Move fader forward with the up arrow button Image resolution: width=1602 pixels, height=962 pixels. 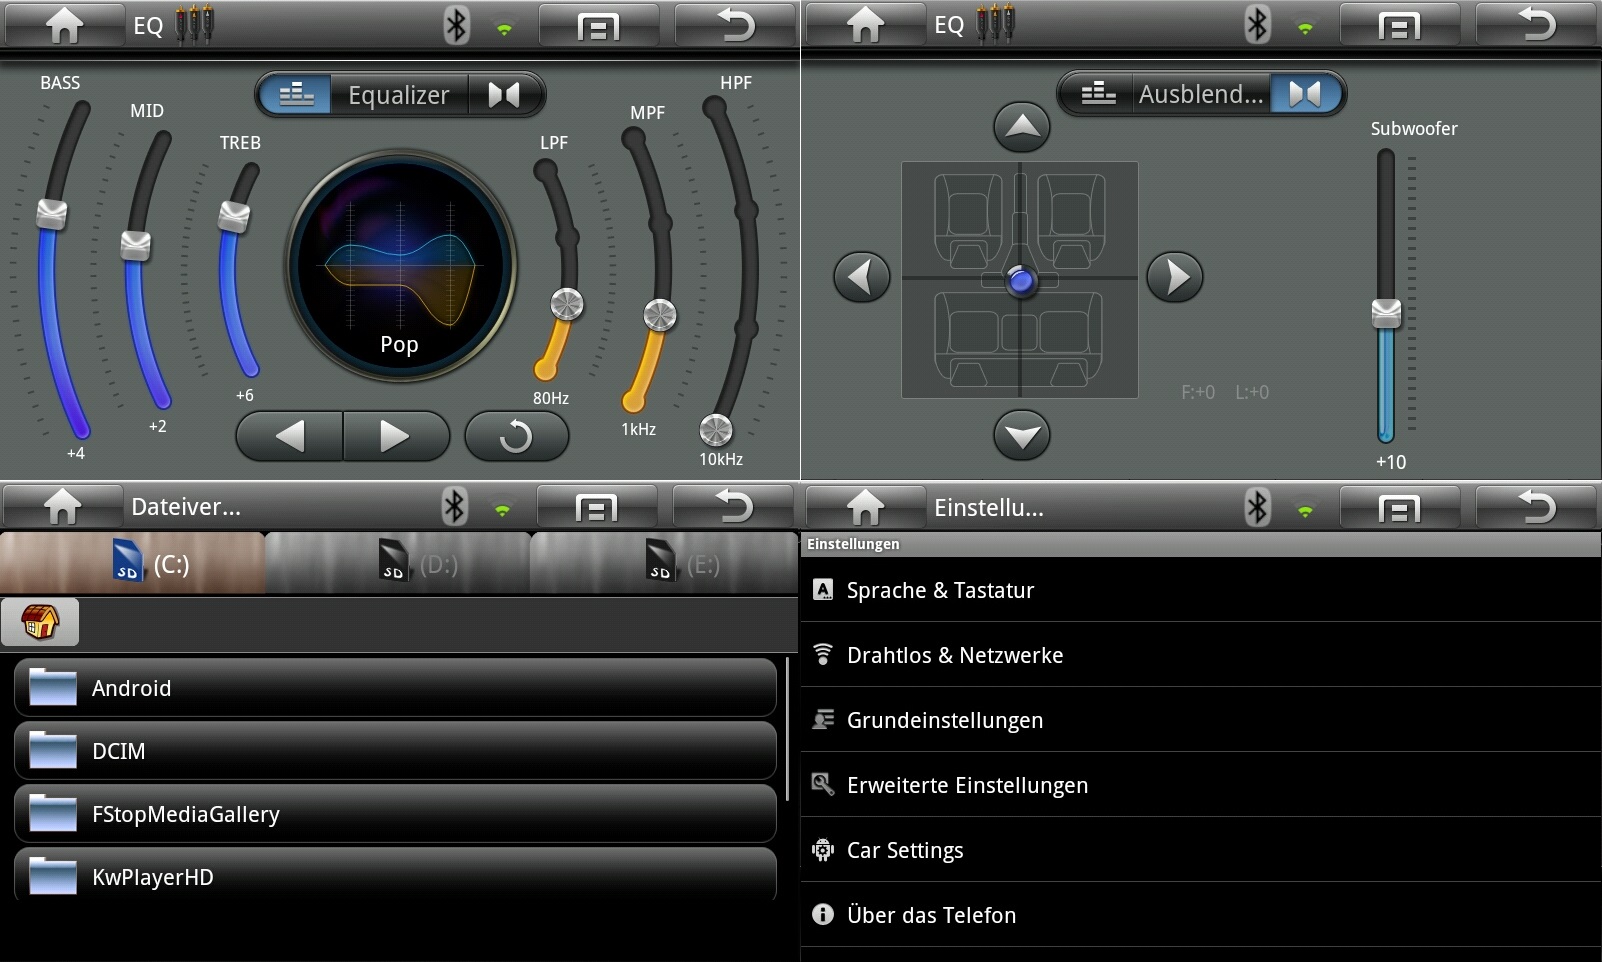pyautogui.click(x=1021, y=127)
